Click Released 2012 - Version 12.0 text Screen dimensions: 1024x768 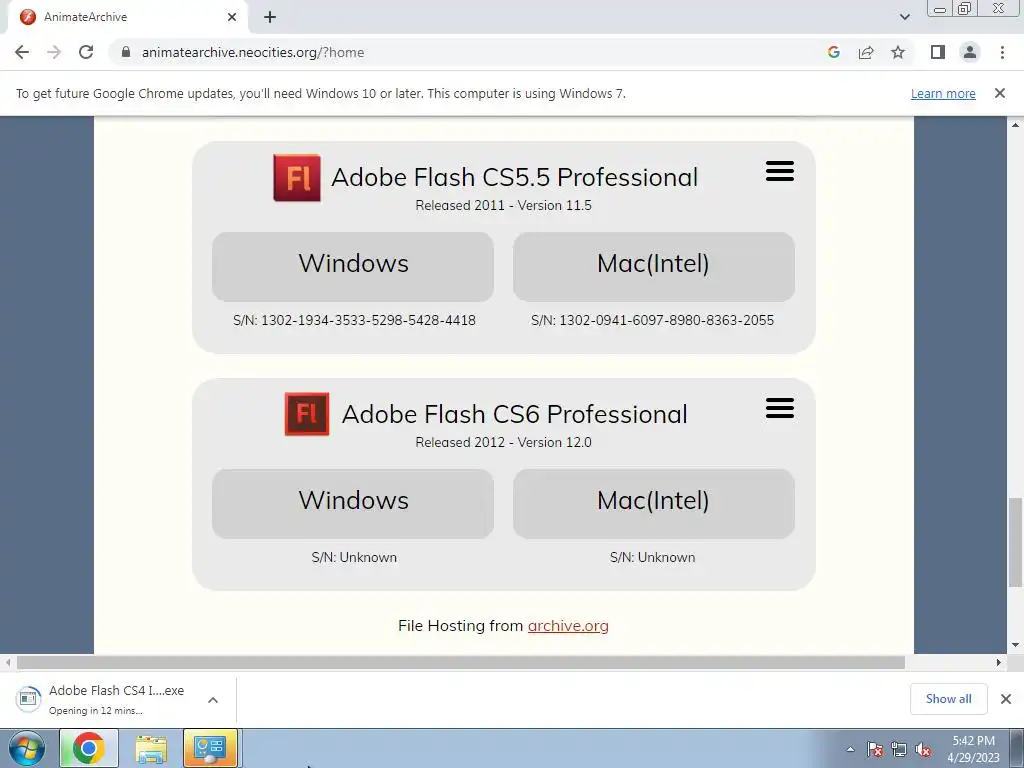(x=504, y=442)
